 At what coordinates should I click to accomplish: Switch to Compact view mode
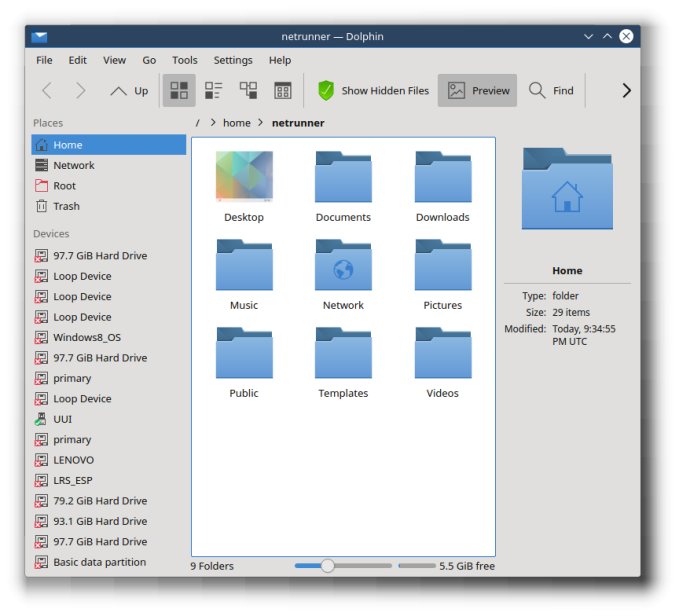213,91
